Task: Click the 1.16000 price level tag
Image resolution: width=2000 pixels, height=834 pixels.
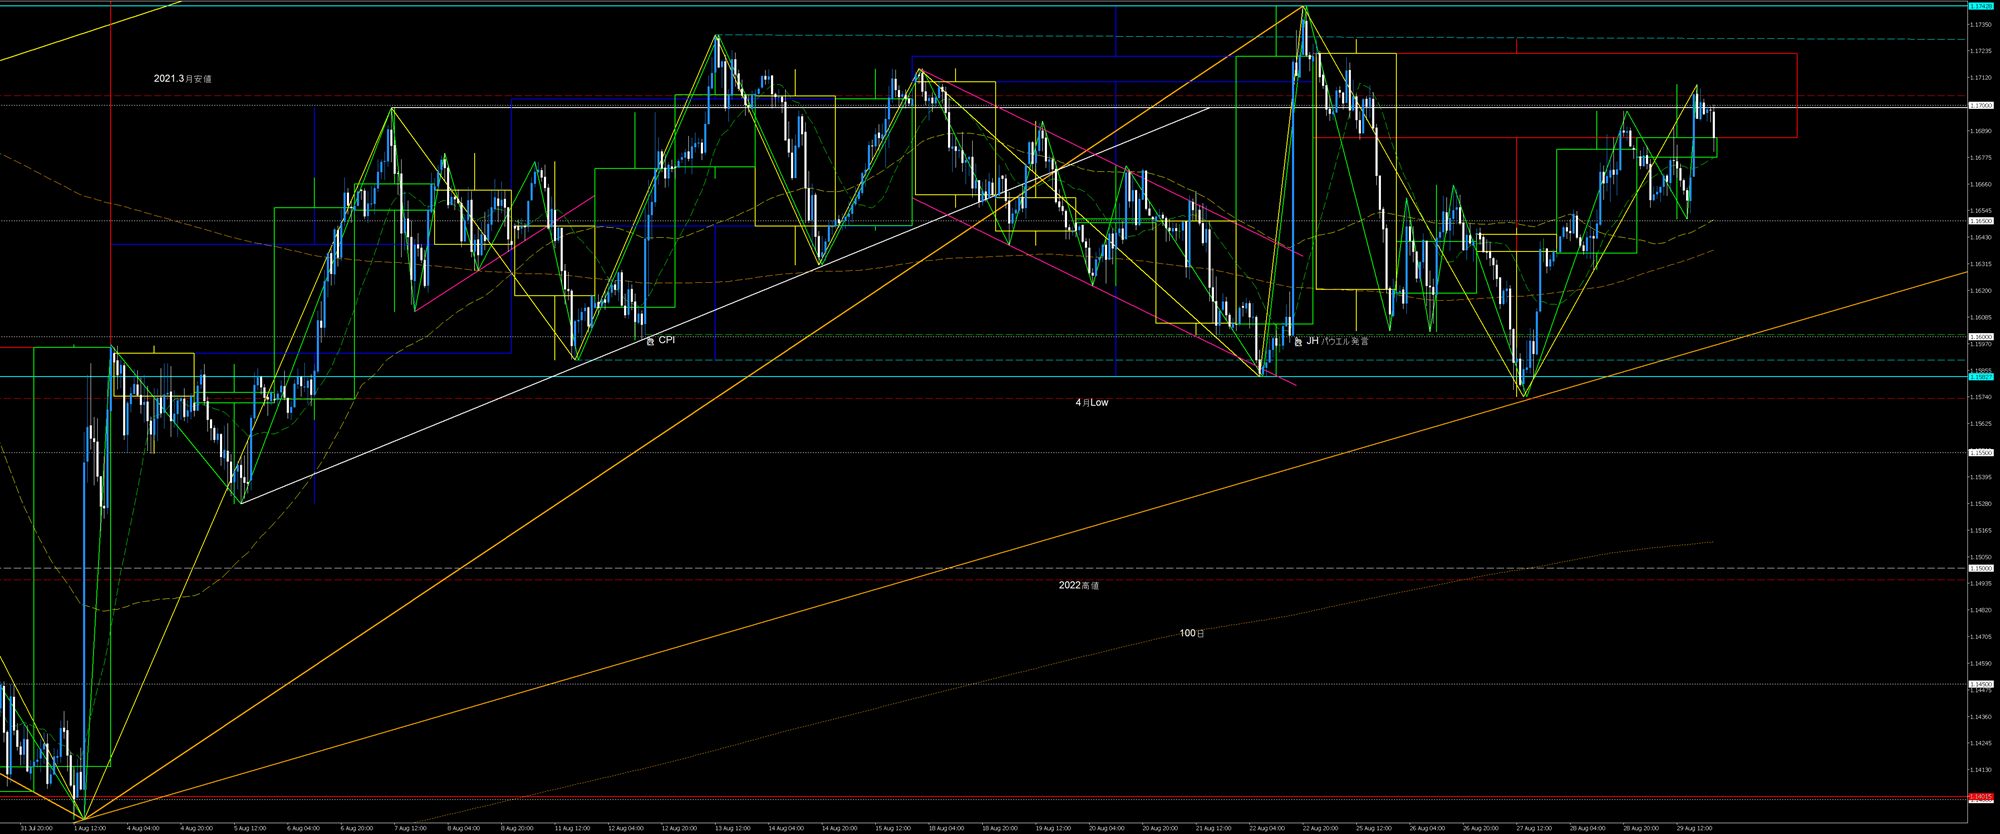Action: pyautogui.click(x=1980, y=337)
